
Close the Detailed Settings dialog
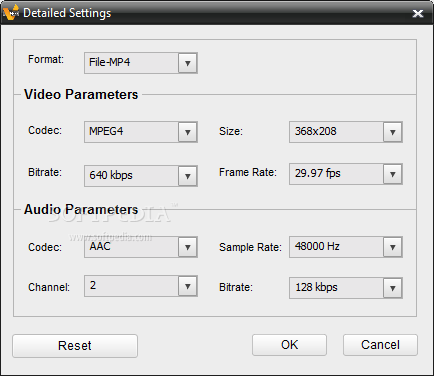418,13
